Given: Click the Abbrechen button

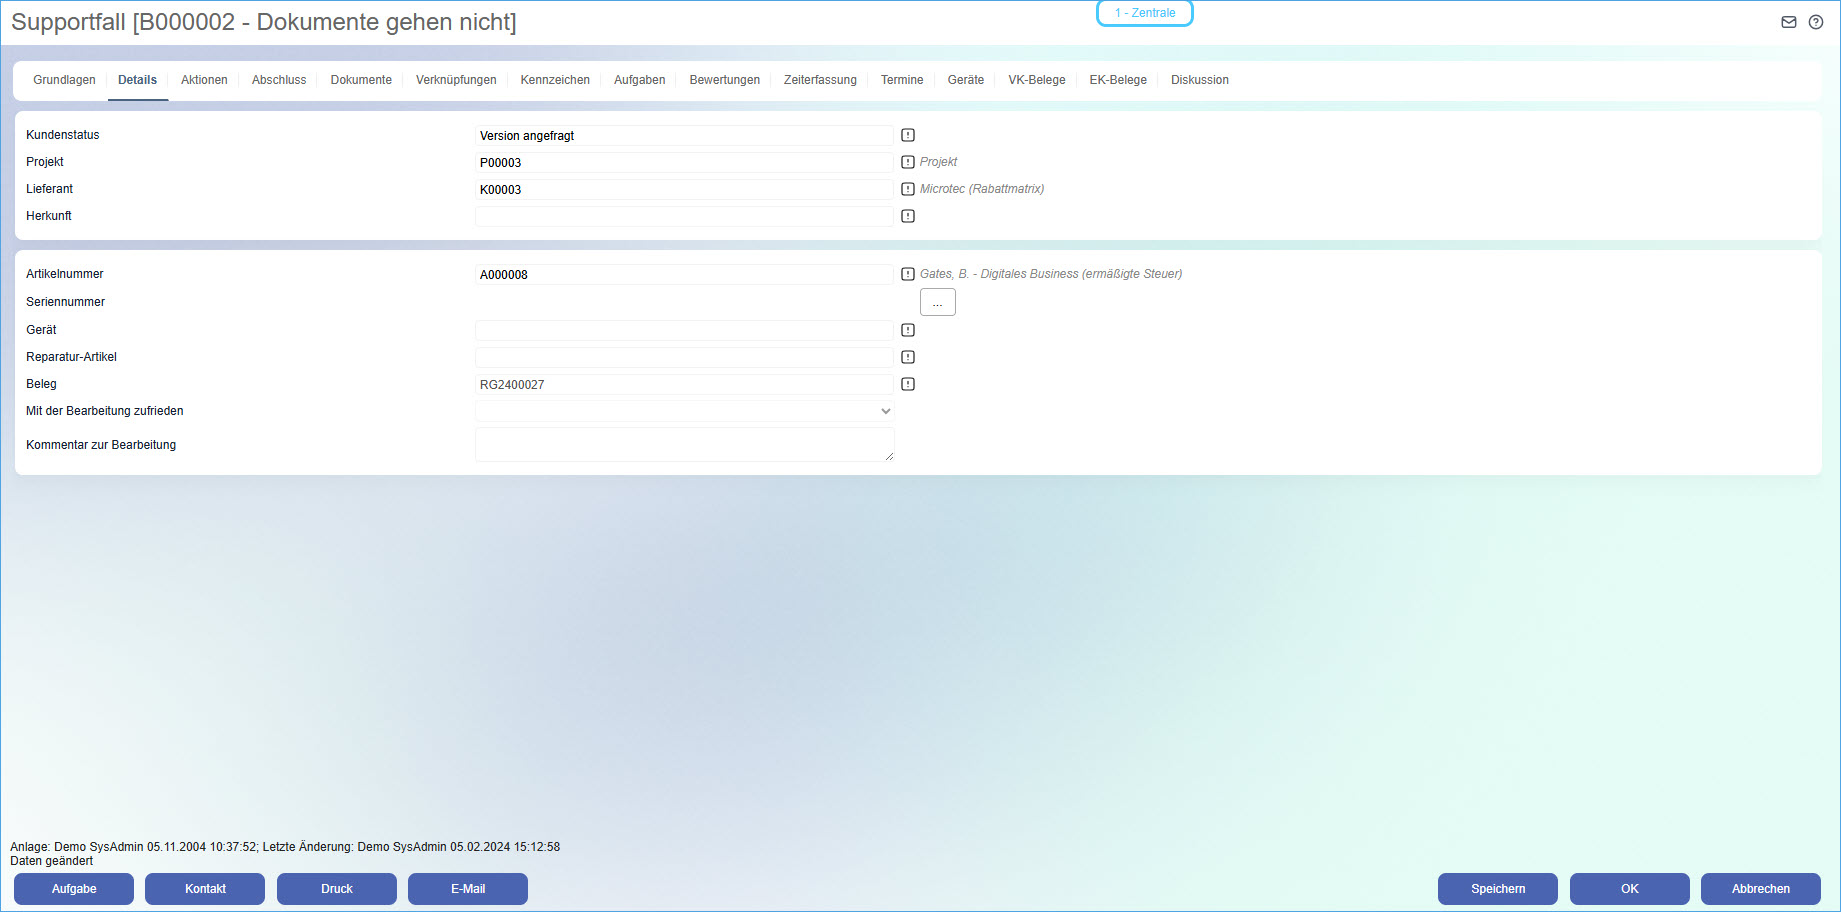Looking at the screenshot, I should click(1760, 889).
